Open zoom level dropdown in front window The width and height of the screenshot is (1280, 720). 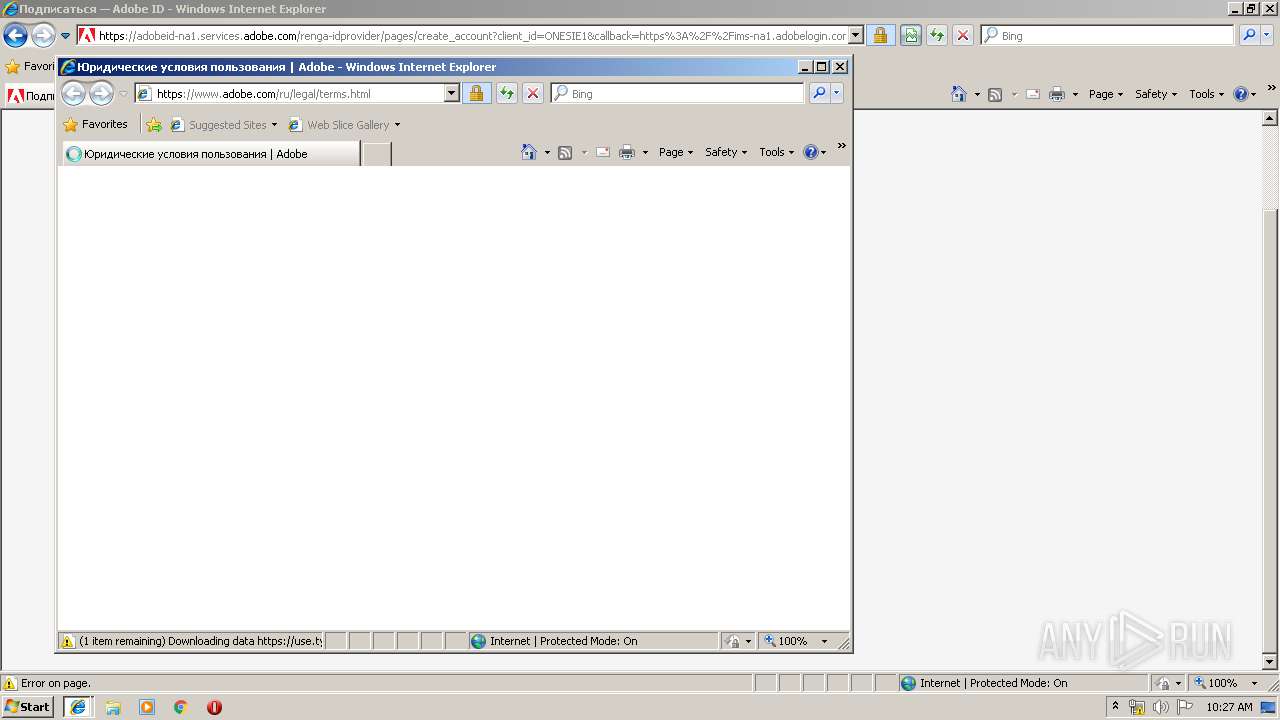pos(825,641)
